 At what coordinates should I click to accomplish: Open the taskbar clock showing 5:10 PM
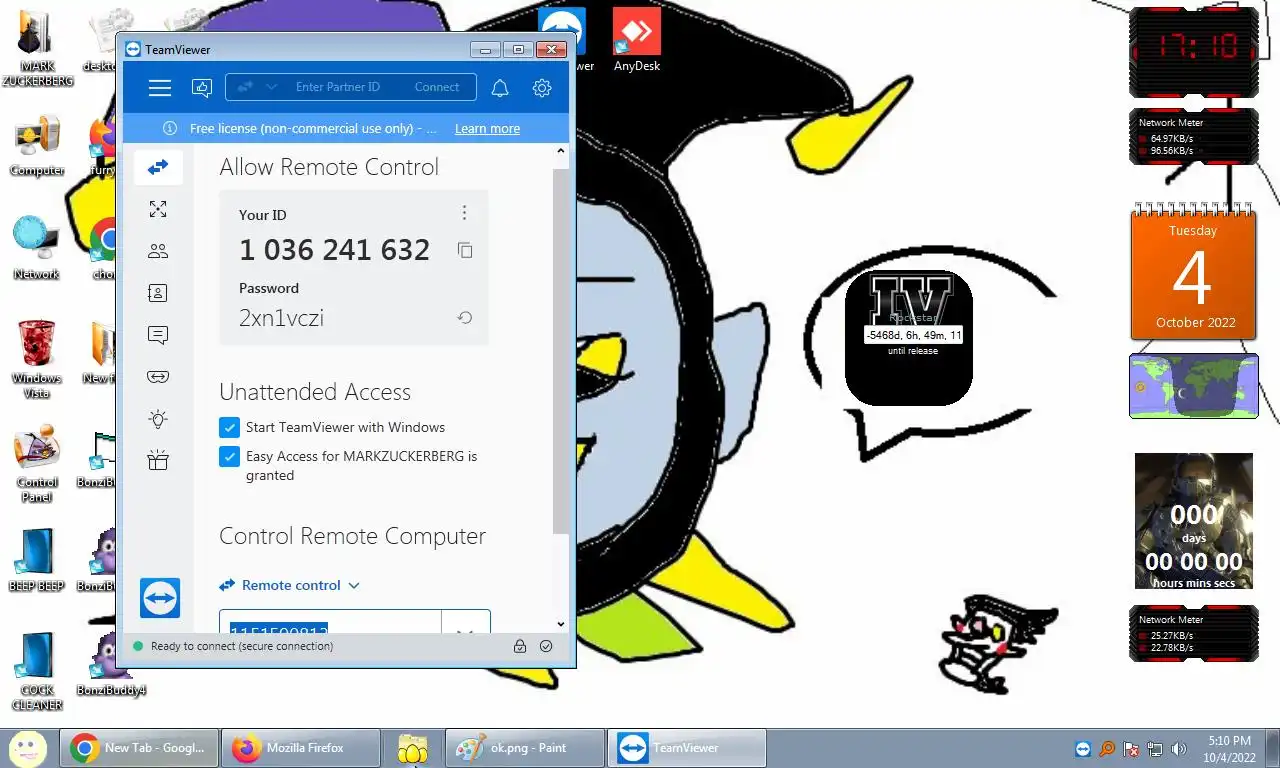(x=1229, y=749)
